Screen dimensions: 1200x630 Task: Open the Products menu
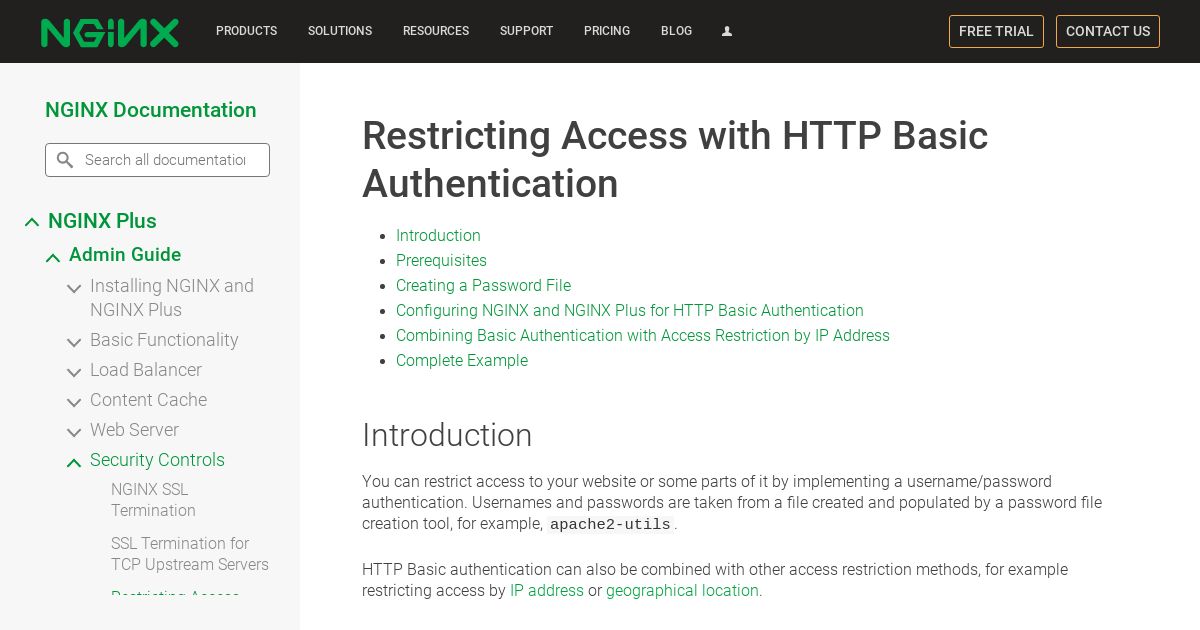[246, 31]
